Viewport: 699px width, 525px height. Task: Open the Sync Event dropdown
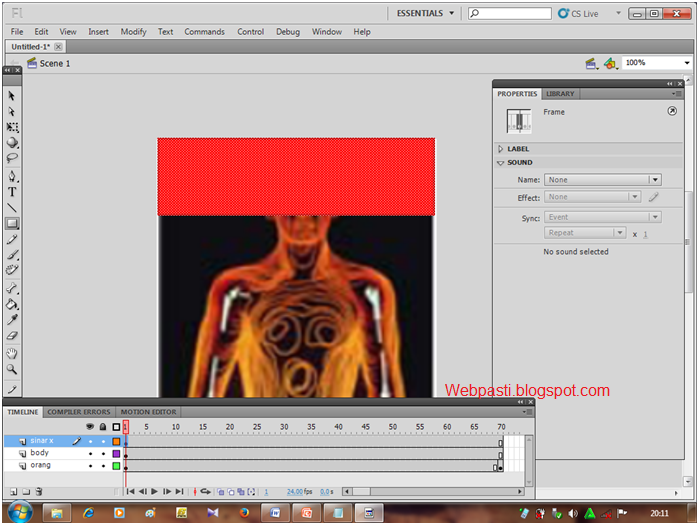click(x=603, y=217)
